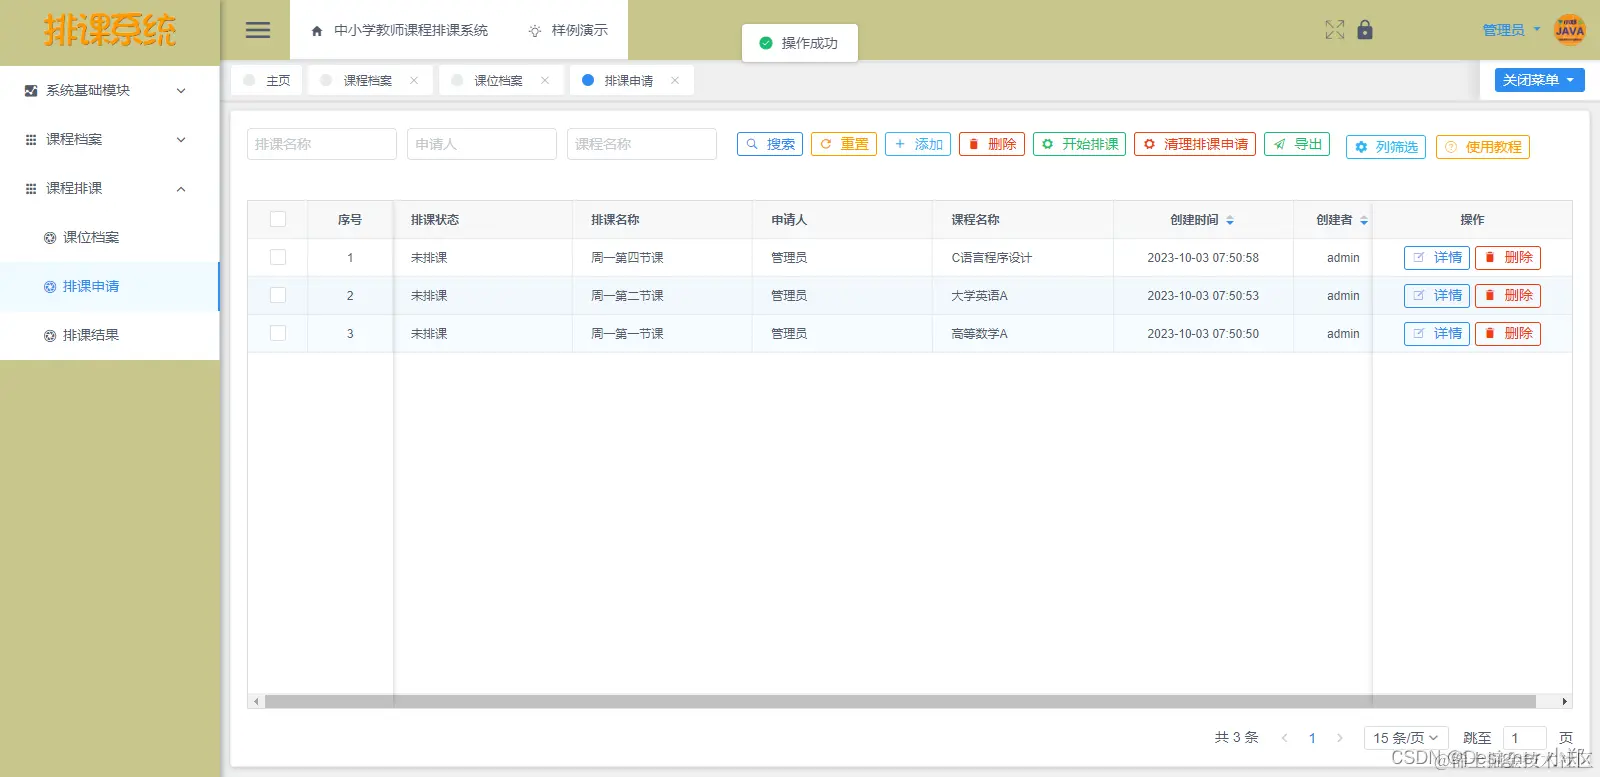The image size is (1600, 777).
Task: Click the 导出 export button
Action: tap(1297, 144)
